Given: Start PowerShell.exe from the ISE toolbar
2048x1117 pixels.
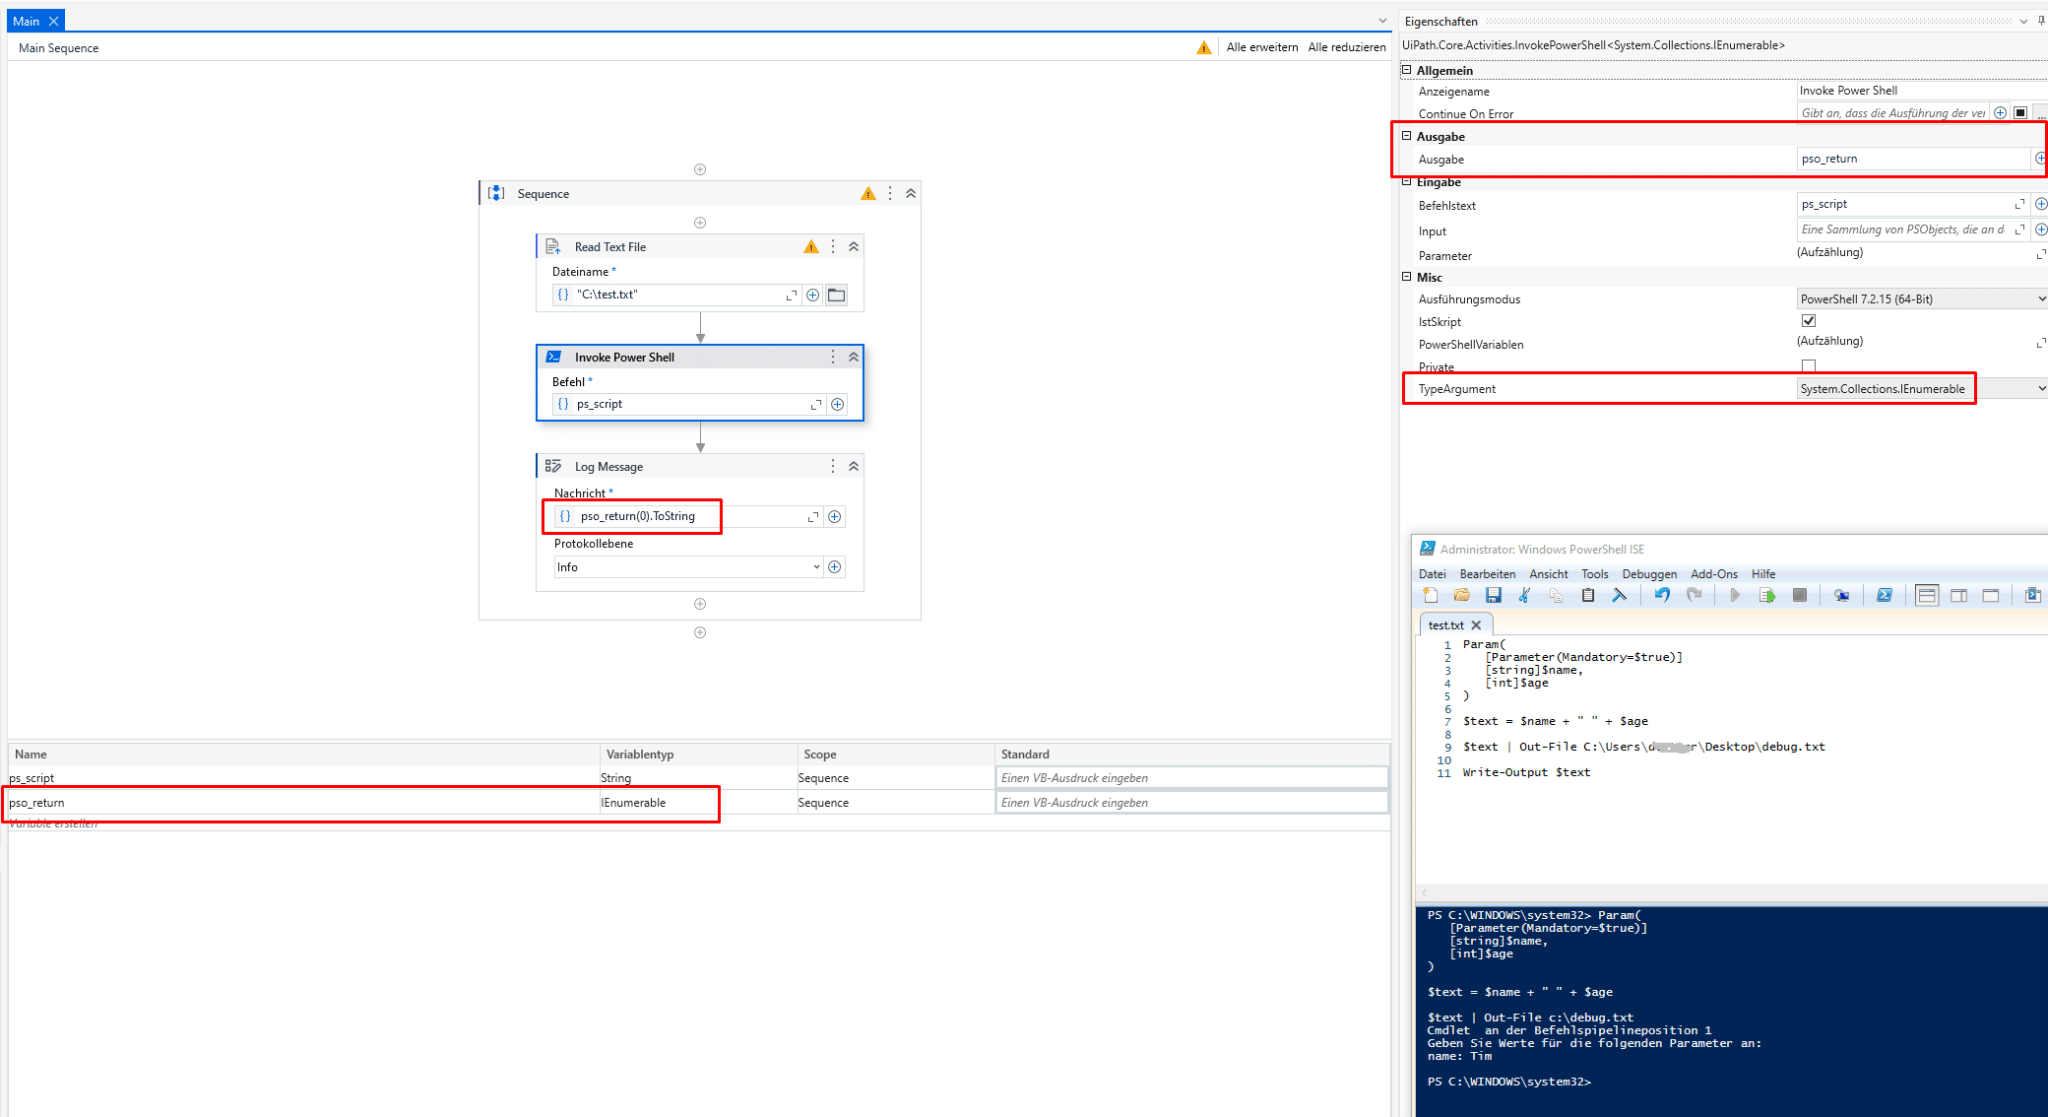Looking at the screenshot, I should coord(1885,595).
